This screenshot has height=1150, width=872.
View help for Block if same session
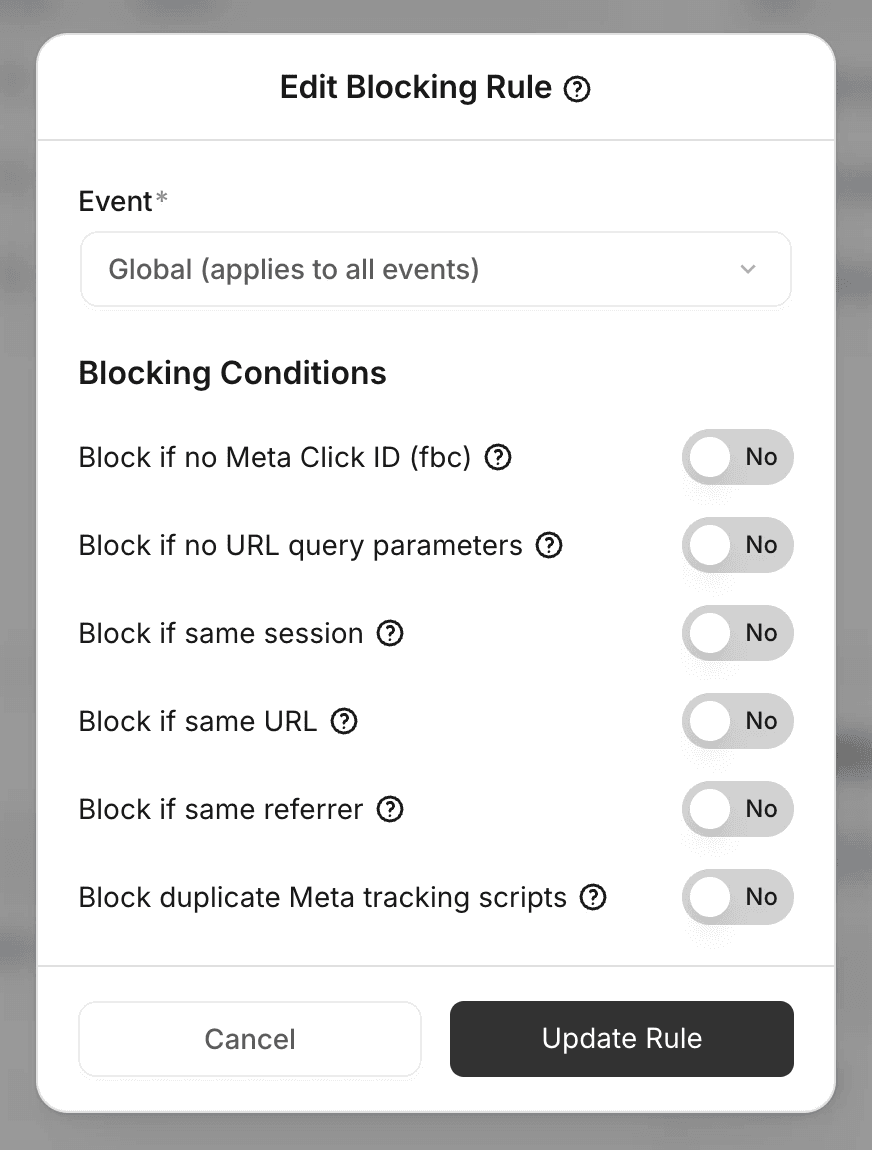[x=391, y=633]
